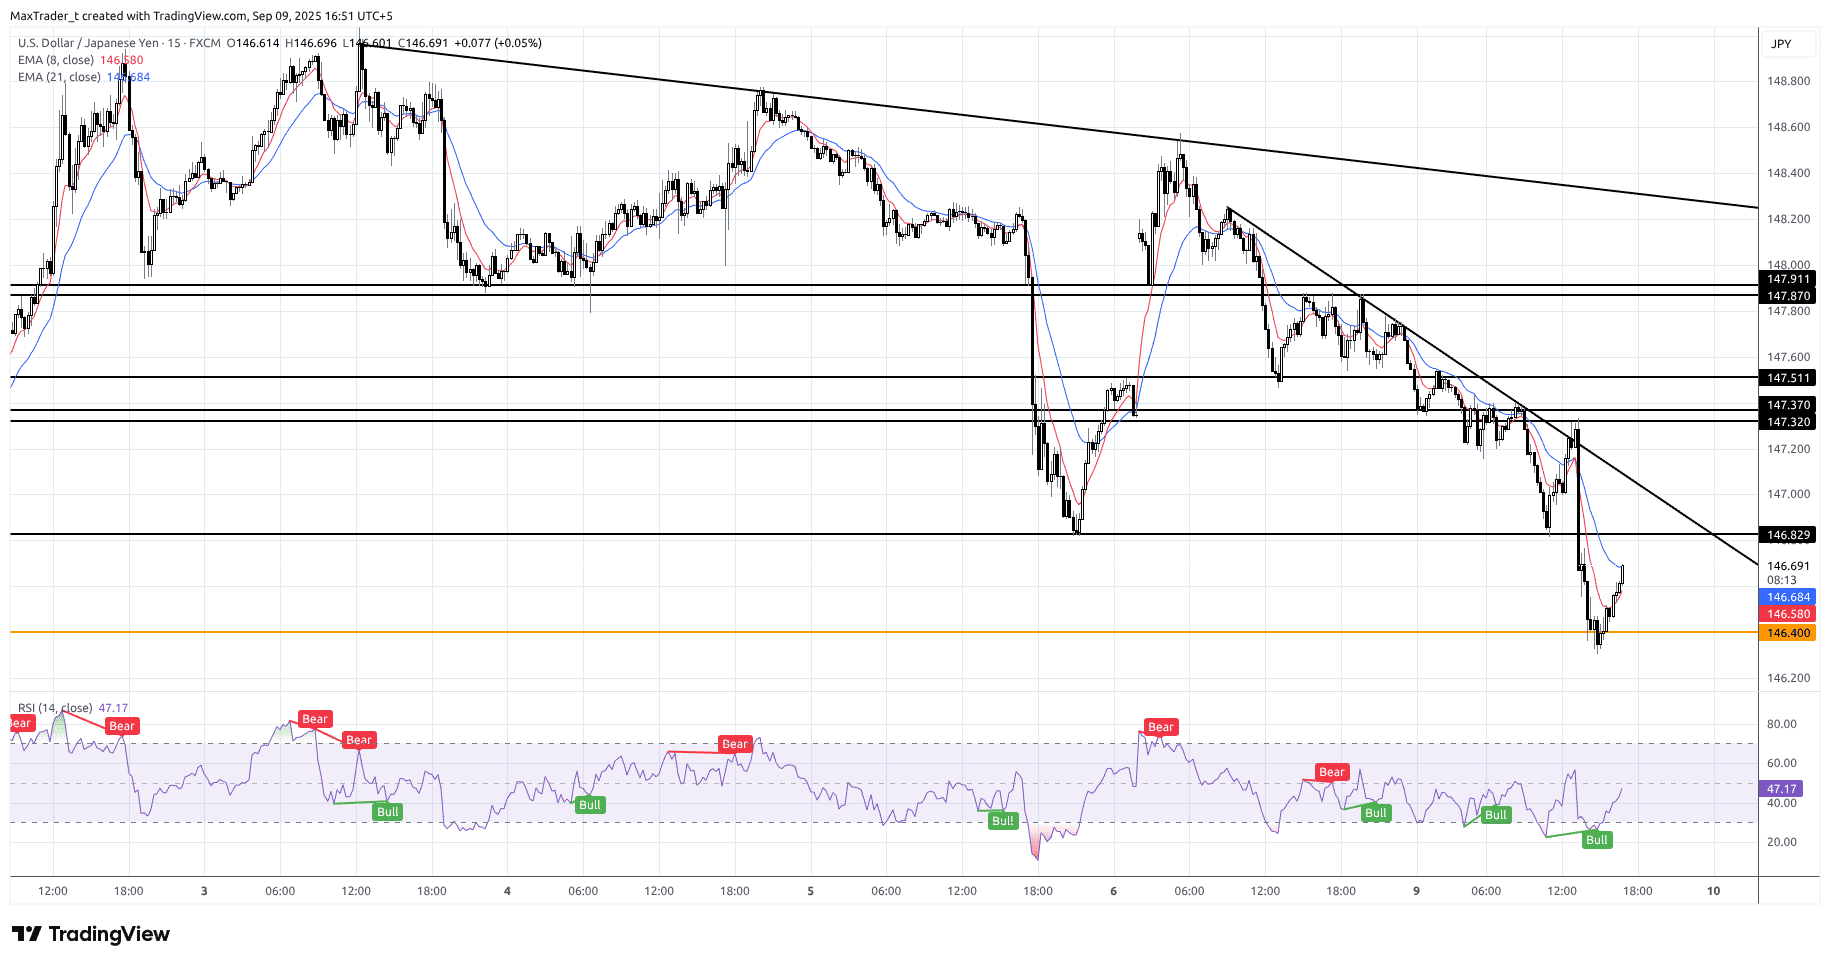
Task: Select the orange 146.400 price label
Action: pos(1787,633)
